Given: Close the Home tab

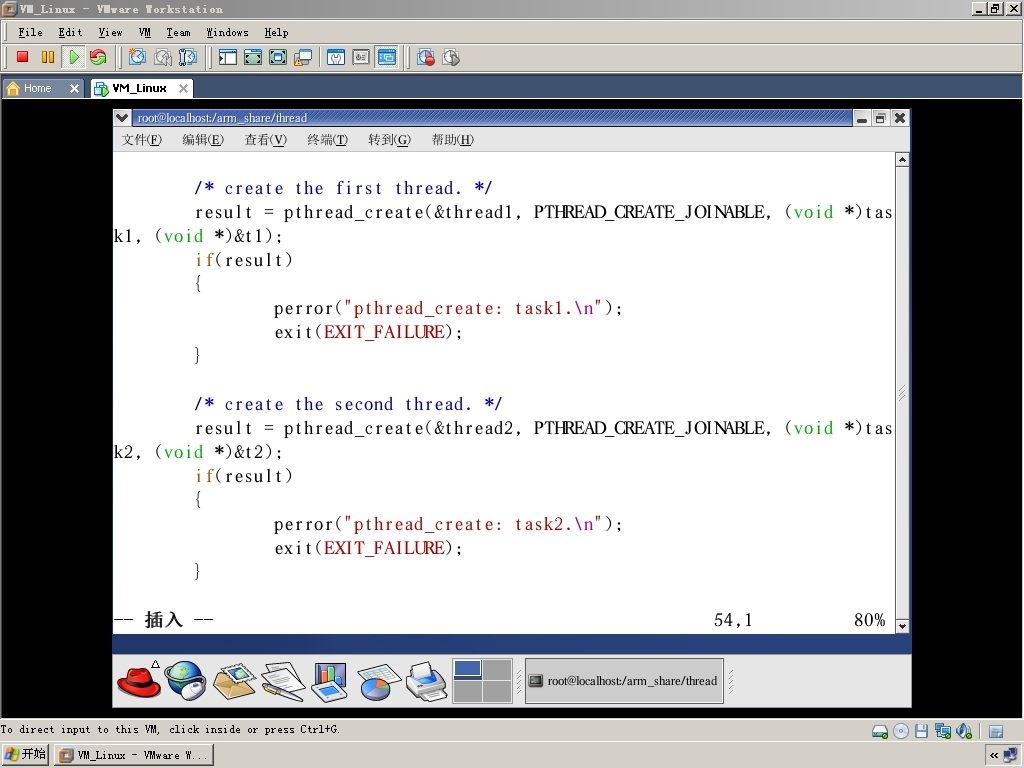Looking at the screenshot, I should coord(74,88).
